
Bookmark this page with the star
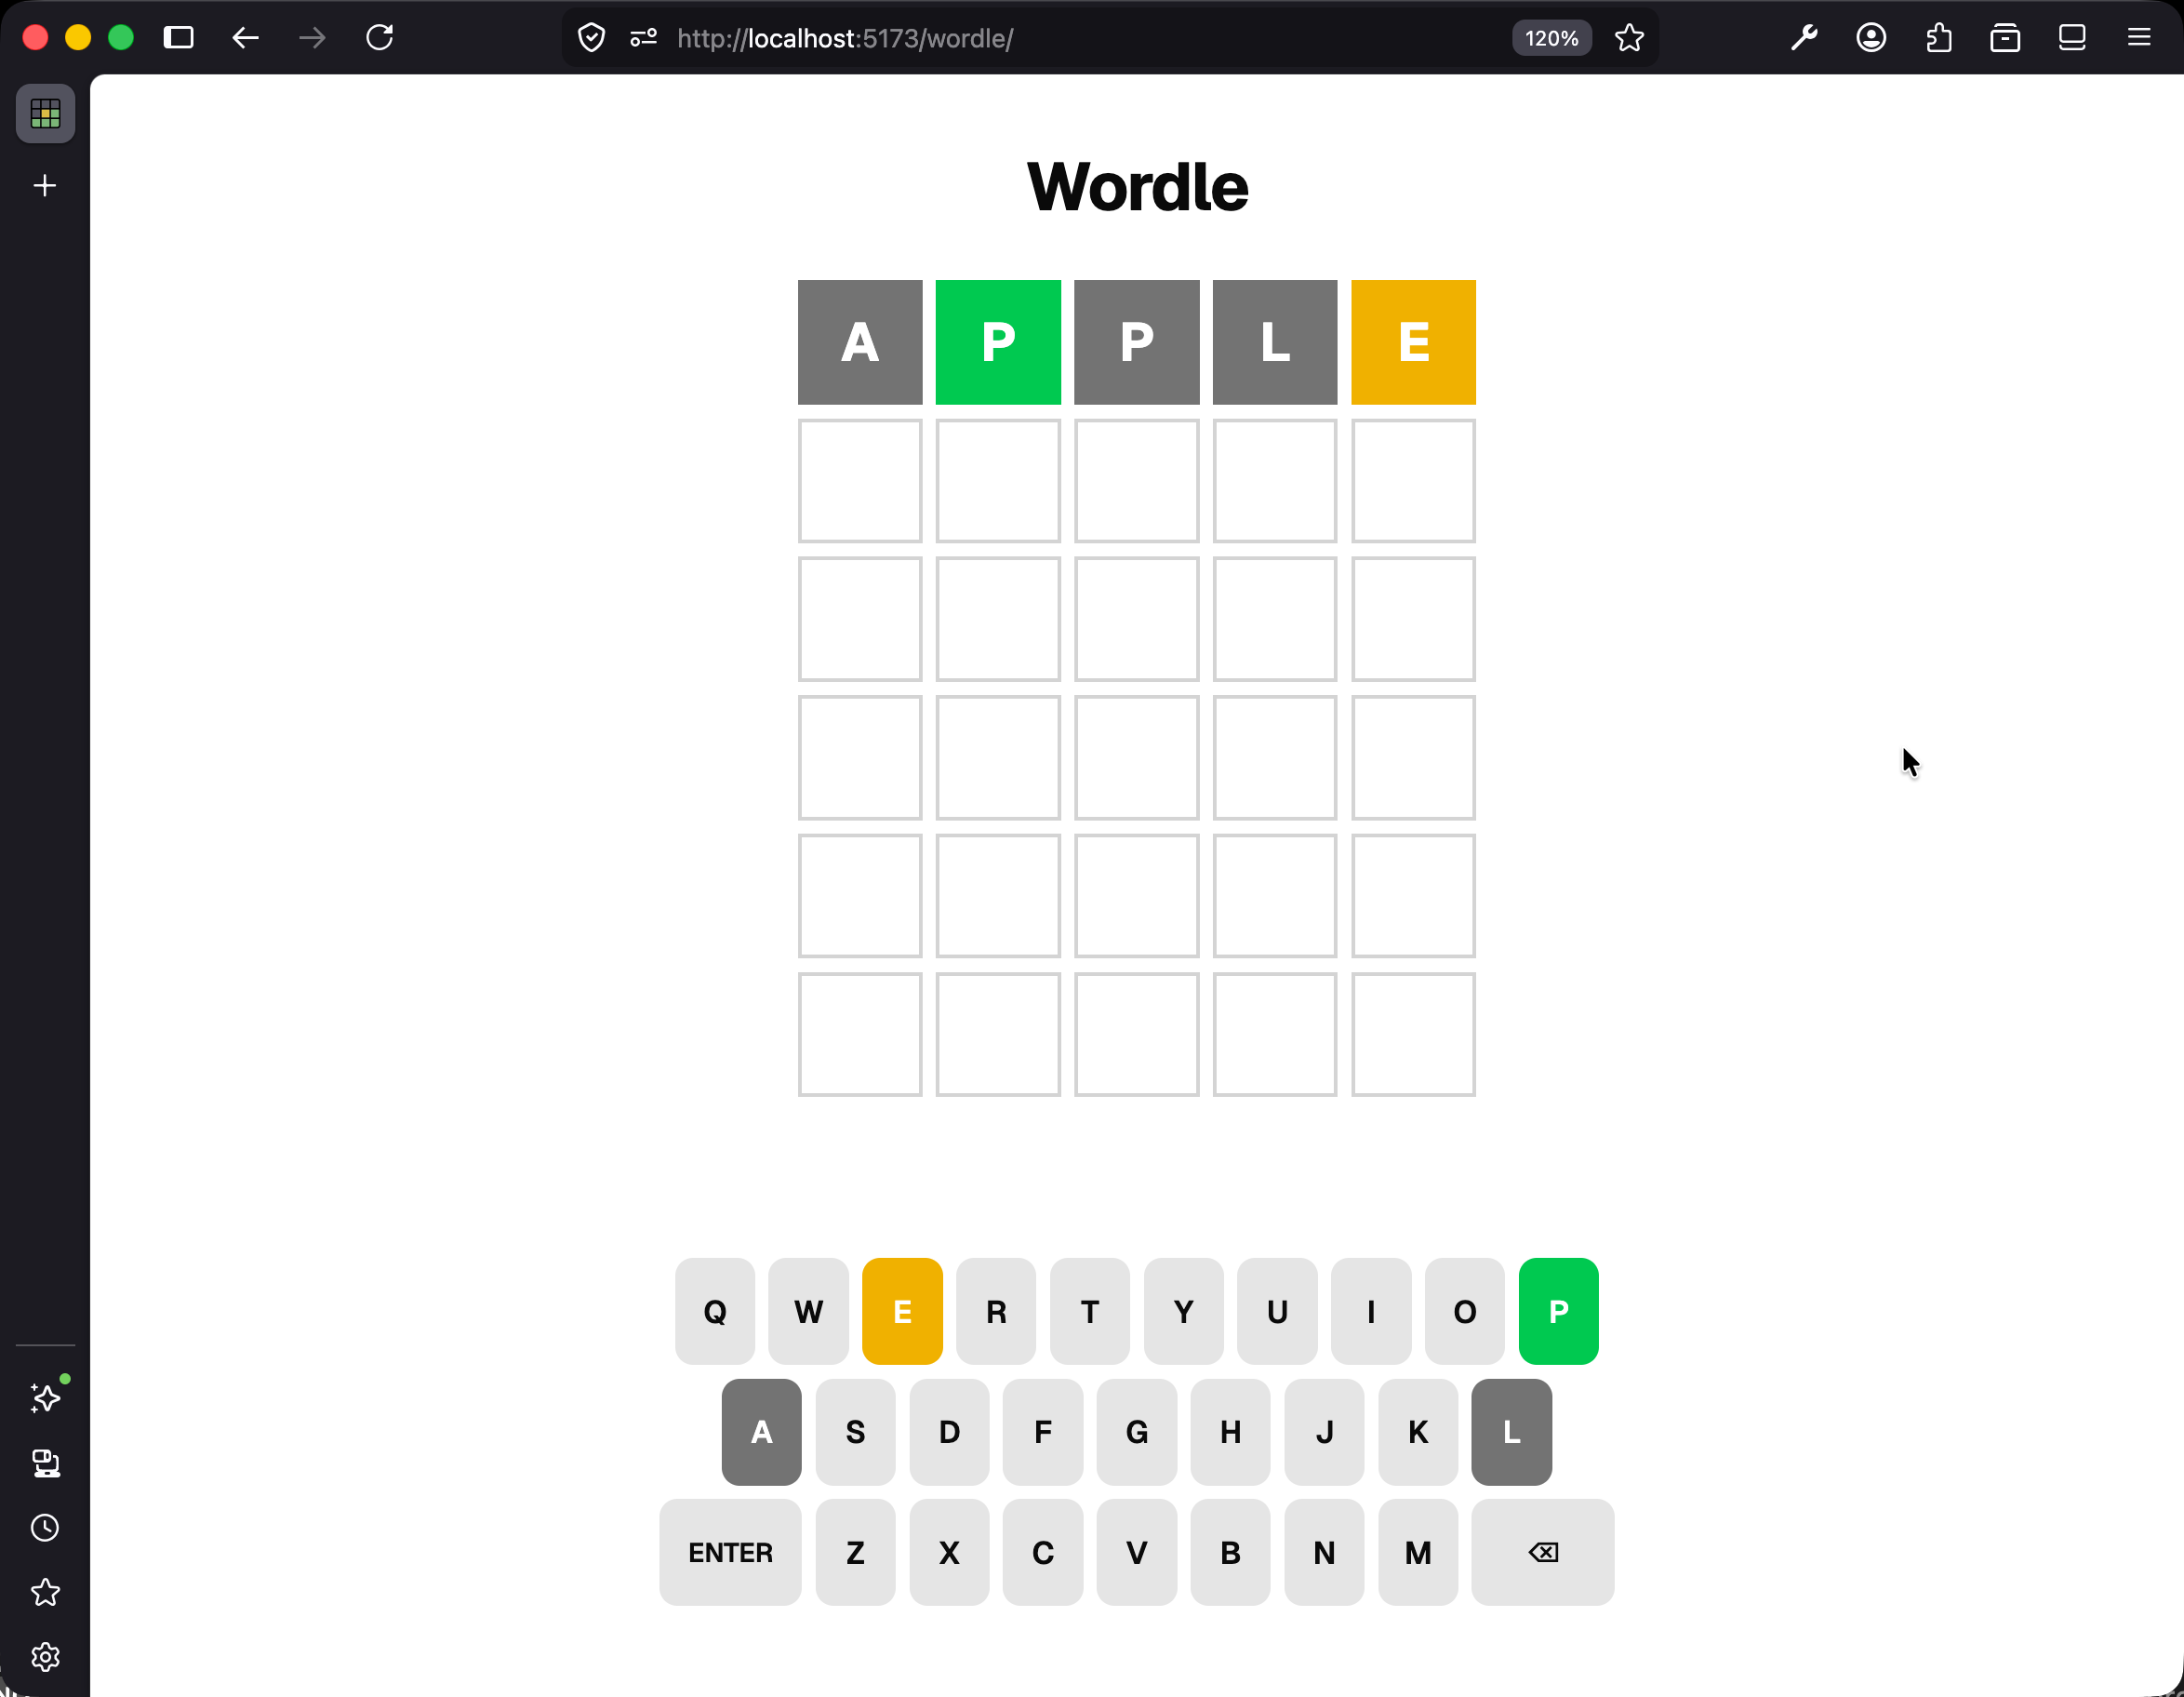[x=1629, y=38]
